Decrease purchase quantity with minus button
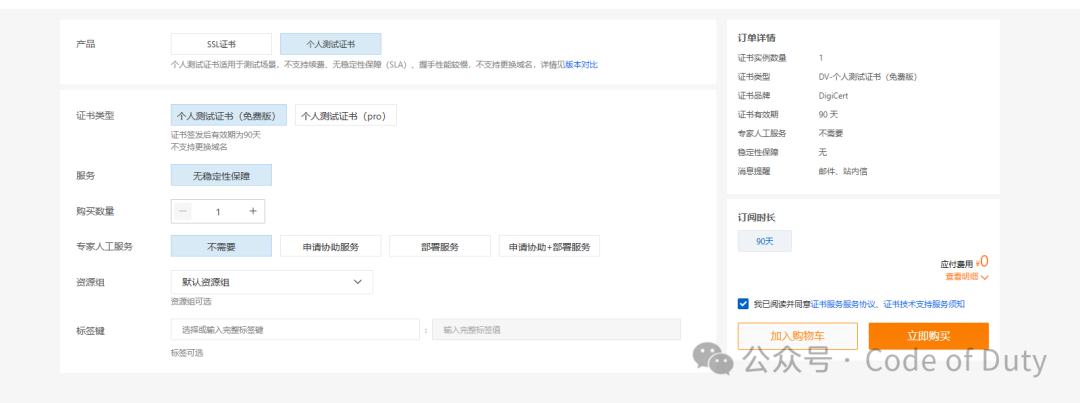Screen dimensions: 1080x403 coord(183,211)
